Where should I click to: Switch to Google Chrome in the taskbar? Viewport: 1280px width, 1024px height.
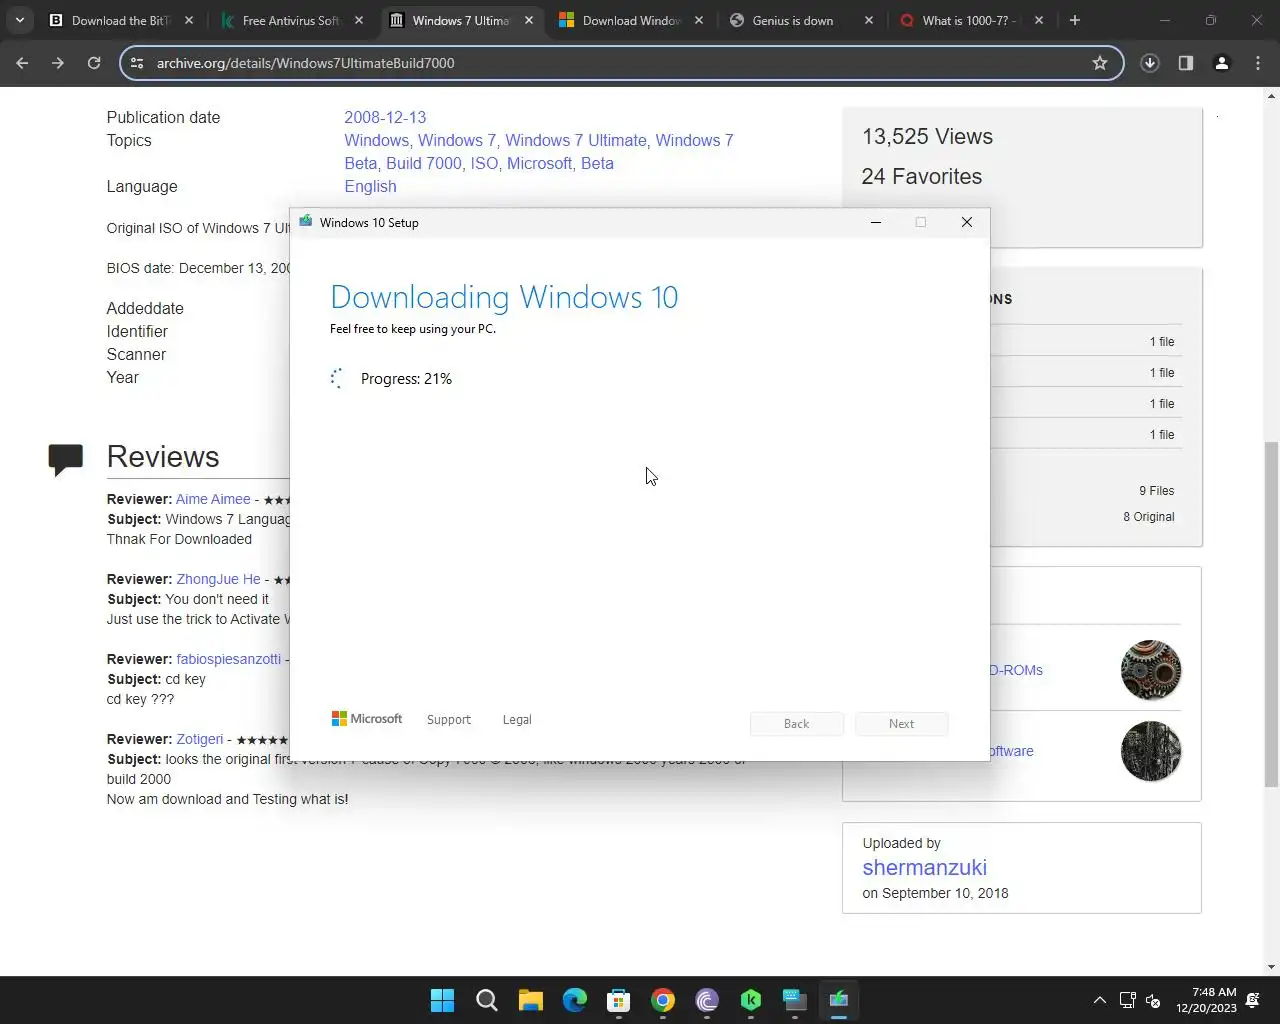click(662, 1000)
